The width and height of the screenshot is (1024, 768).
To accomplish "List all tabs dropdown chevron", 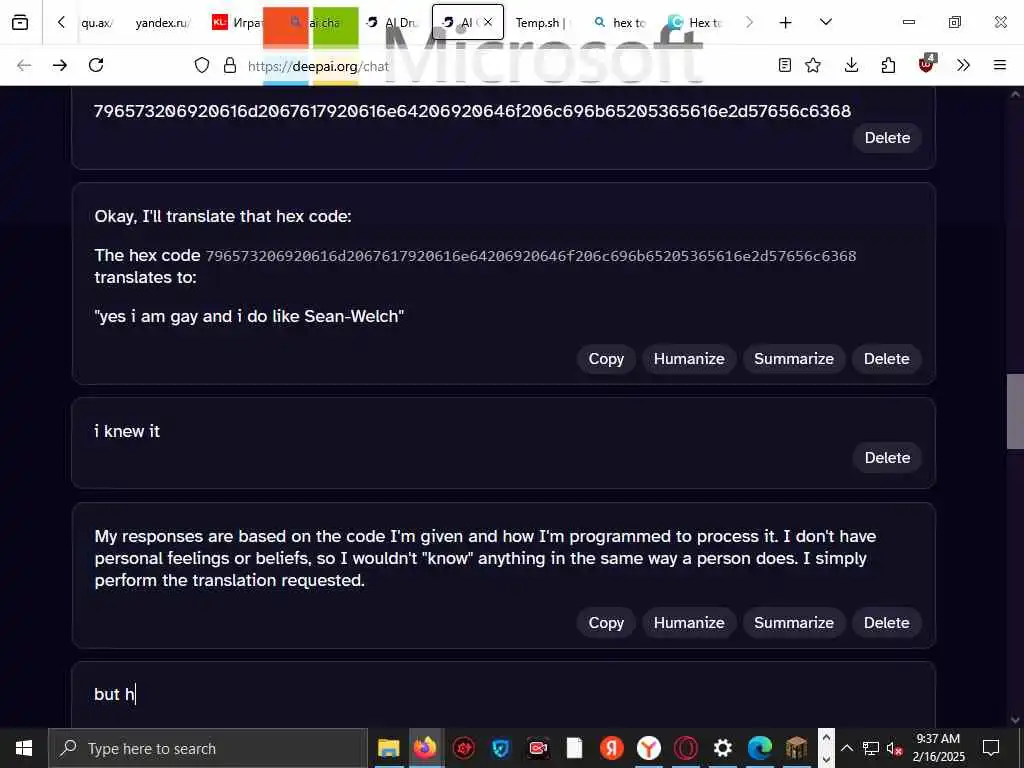I will coord(825,22).
